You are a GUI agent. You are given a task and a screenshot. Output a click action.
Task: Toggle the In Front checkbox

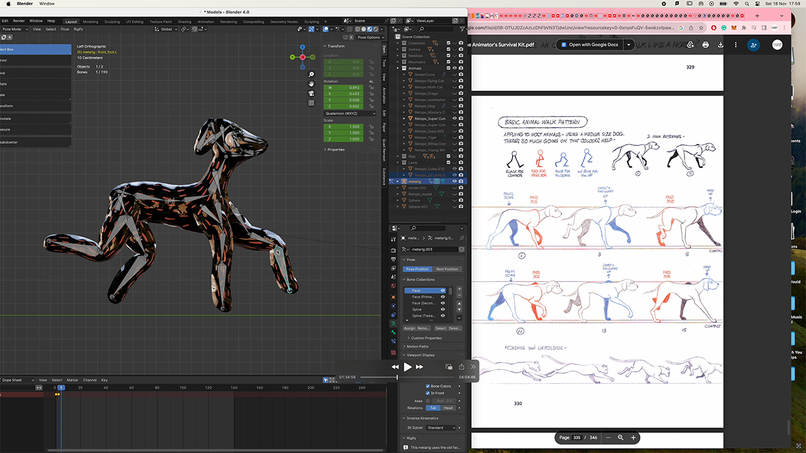tap(429, 394)
